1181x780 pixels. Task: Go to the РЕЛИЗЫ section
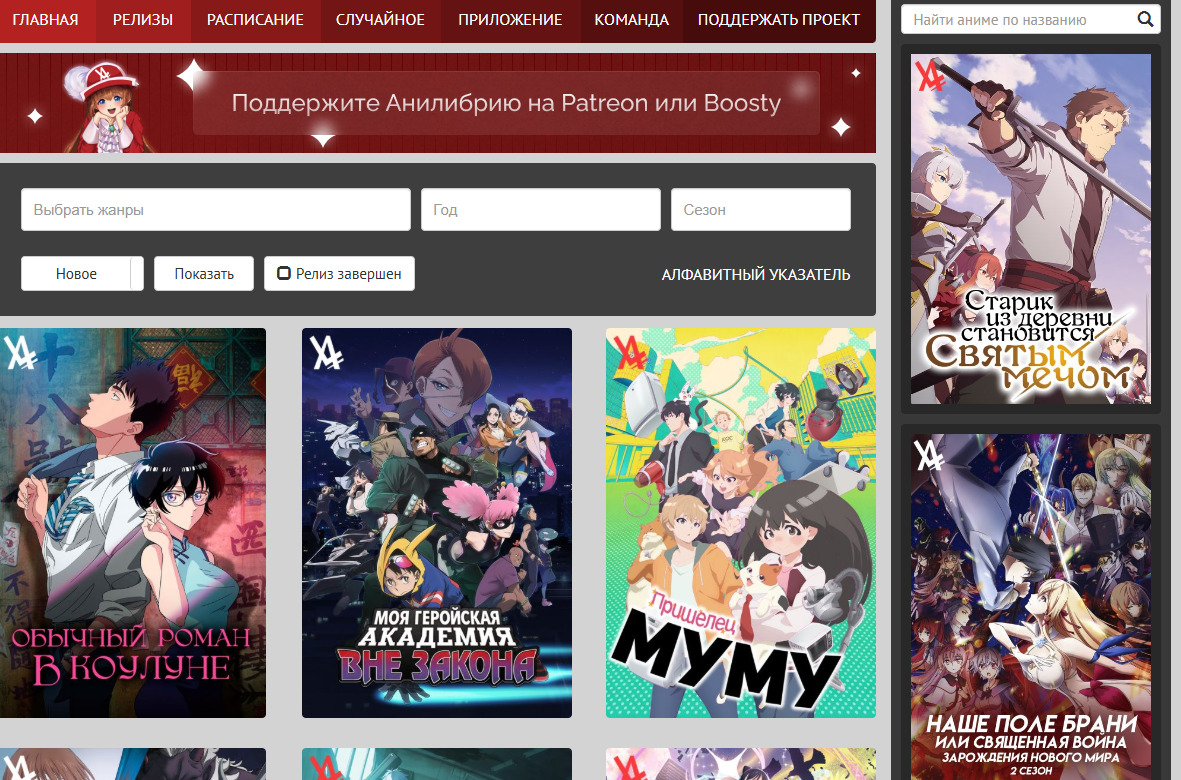pos(142,20)
